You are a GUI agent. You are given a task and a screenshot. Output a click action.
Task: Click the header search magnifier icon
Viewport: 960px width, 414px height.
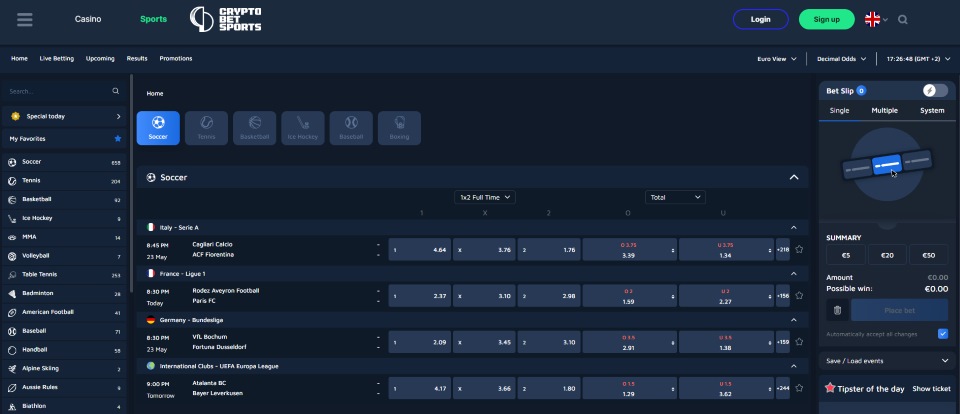(x=902, y=20)
